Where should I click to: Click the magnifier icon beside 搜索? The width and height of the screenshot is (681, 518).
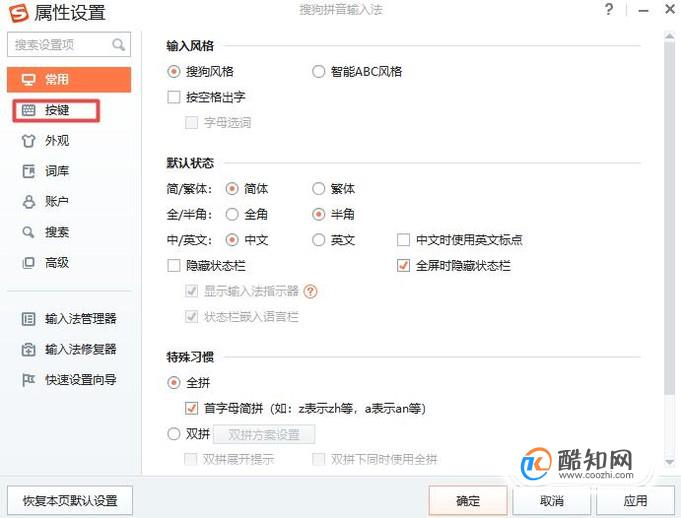tap(28, 232)
